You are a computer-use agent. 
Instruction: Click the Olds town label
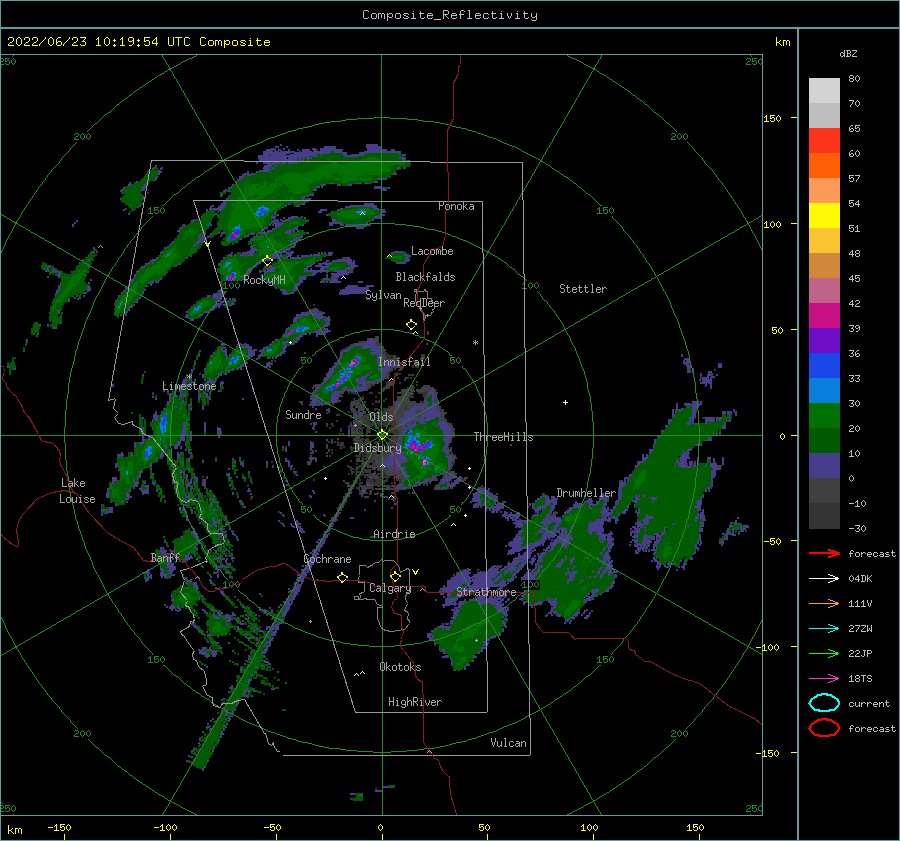click(x=381, y=417)
